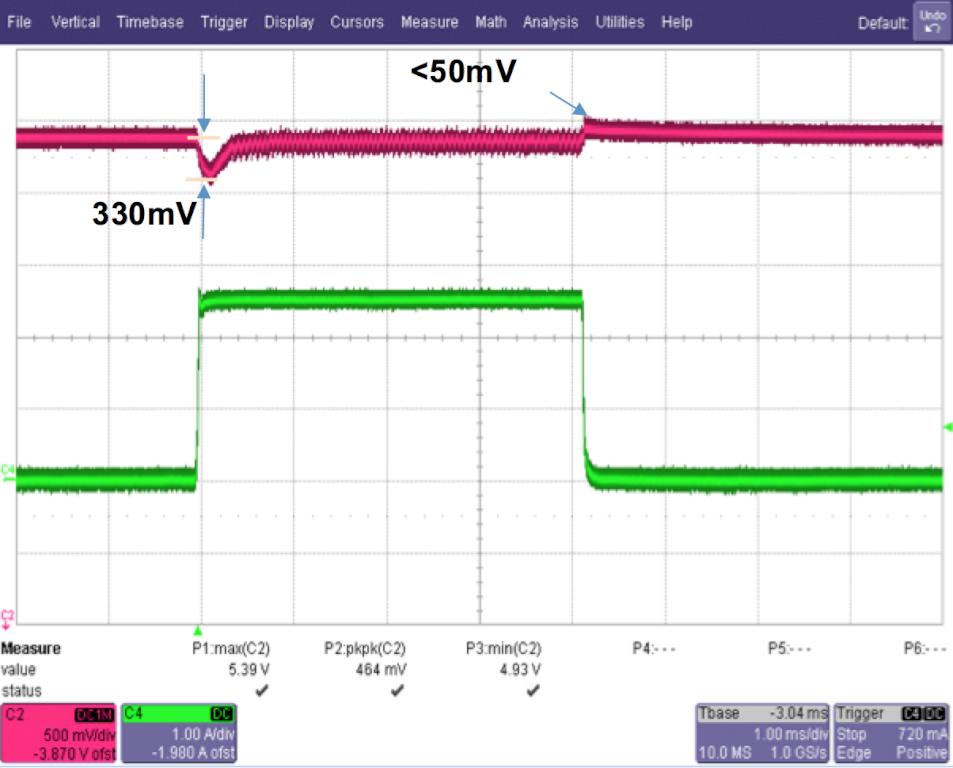Open the Vertical menu

point(75,22)
